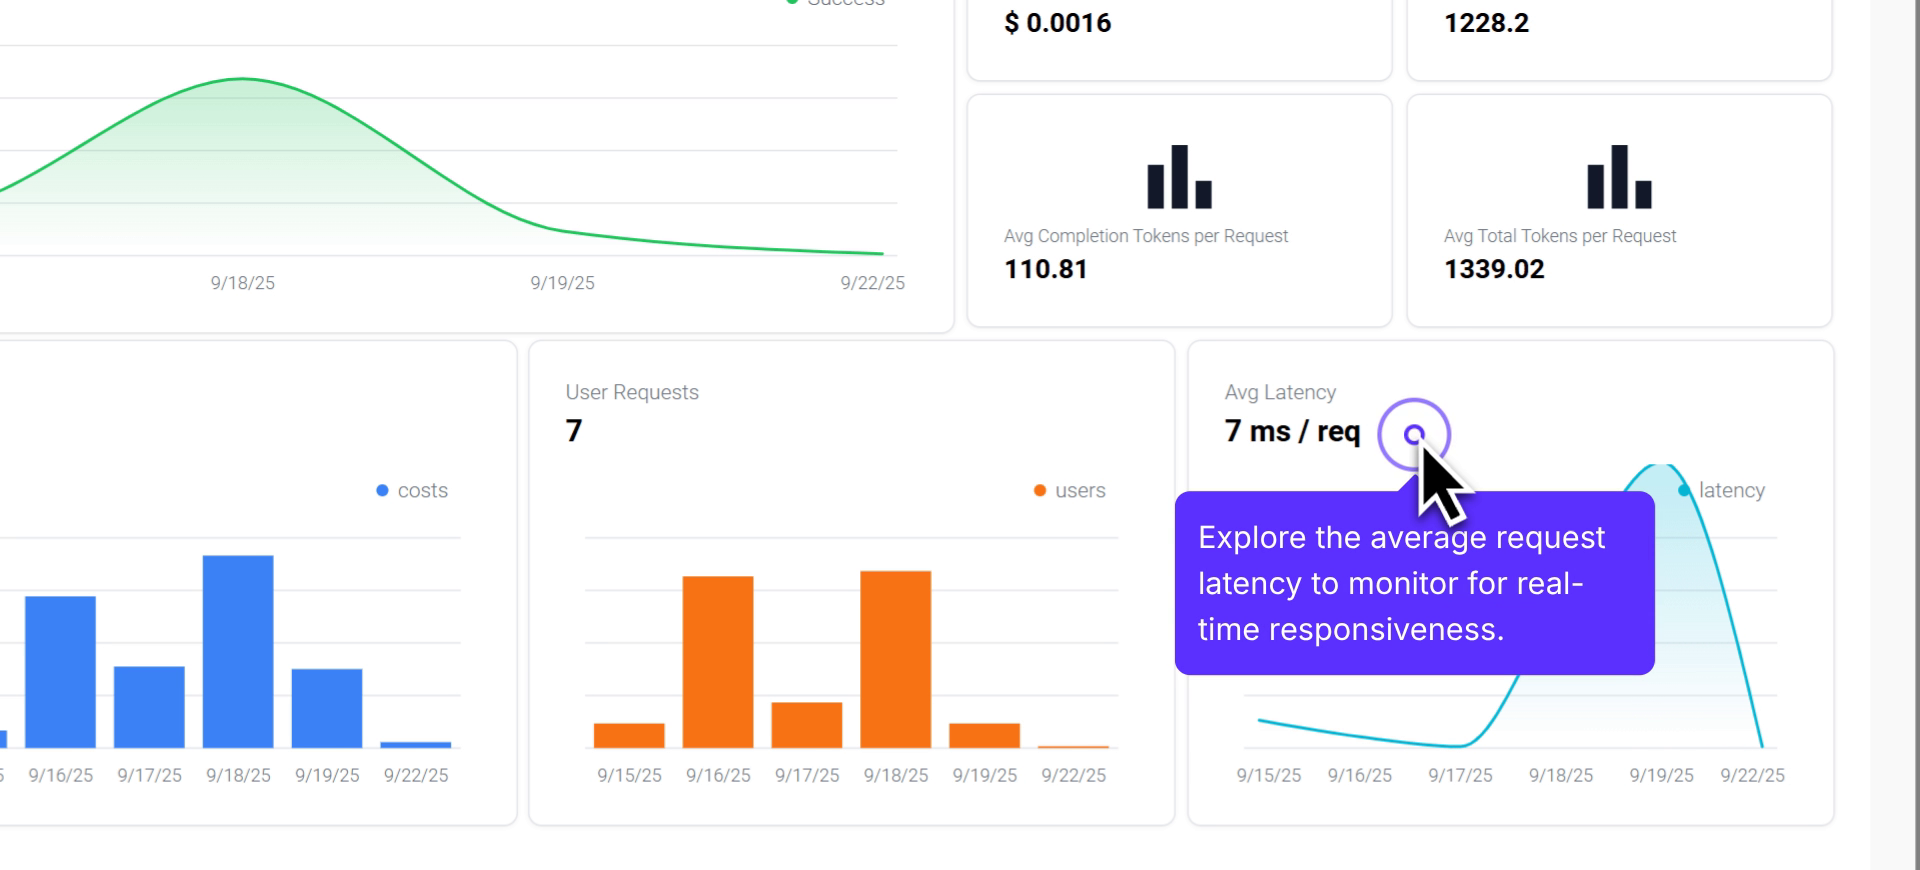Click the vertical scrollbar on the right edge
Screen dimensions: 1920x870
pos(1894,435)
